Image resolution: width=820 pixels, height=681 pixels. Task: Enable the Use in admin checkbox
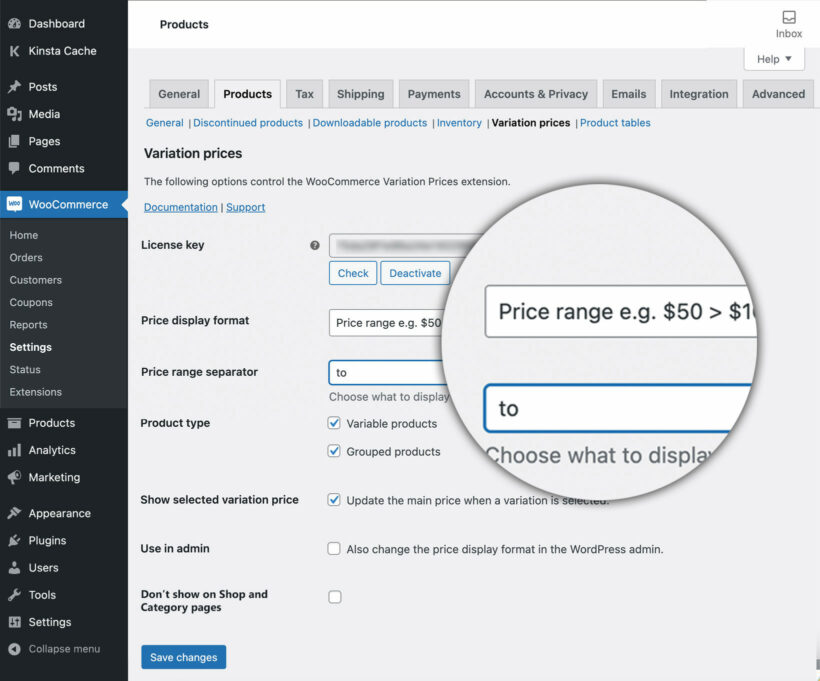tap(334, 549)
